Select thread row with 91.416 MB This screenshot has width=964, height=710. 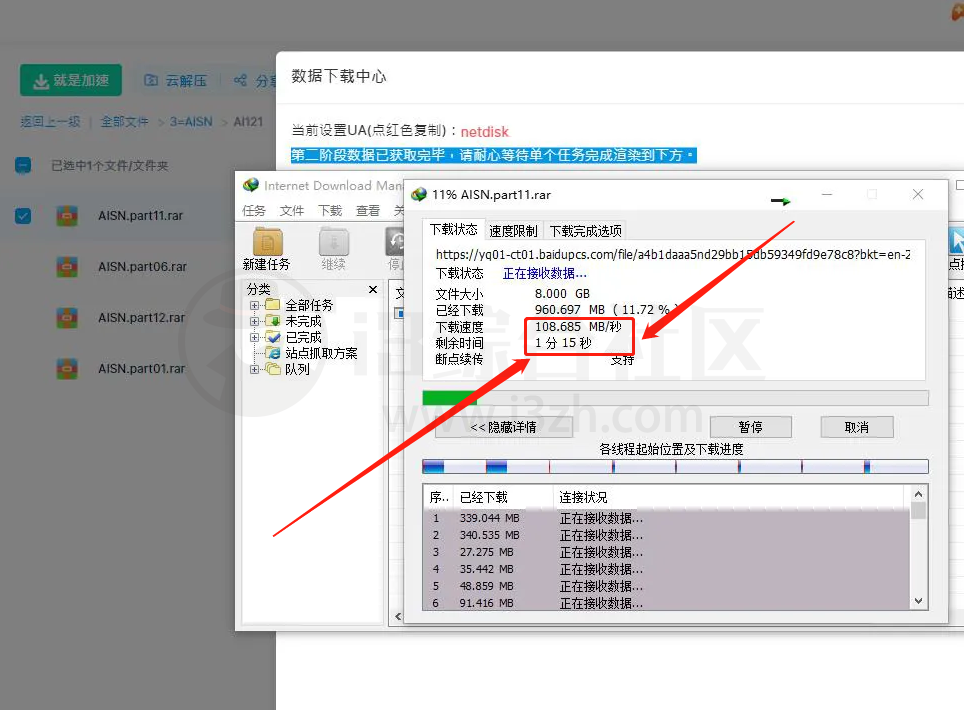pos(667,603)
